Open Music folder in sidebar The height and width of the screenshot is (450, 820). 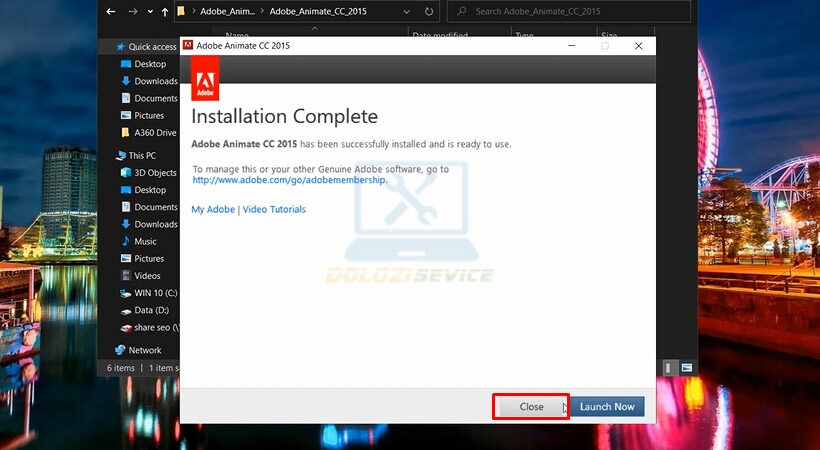(x=139, y=242)
